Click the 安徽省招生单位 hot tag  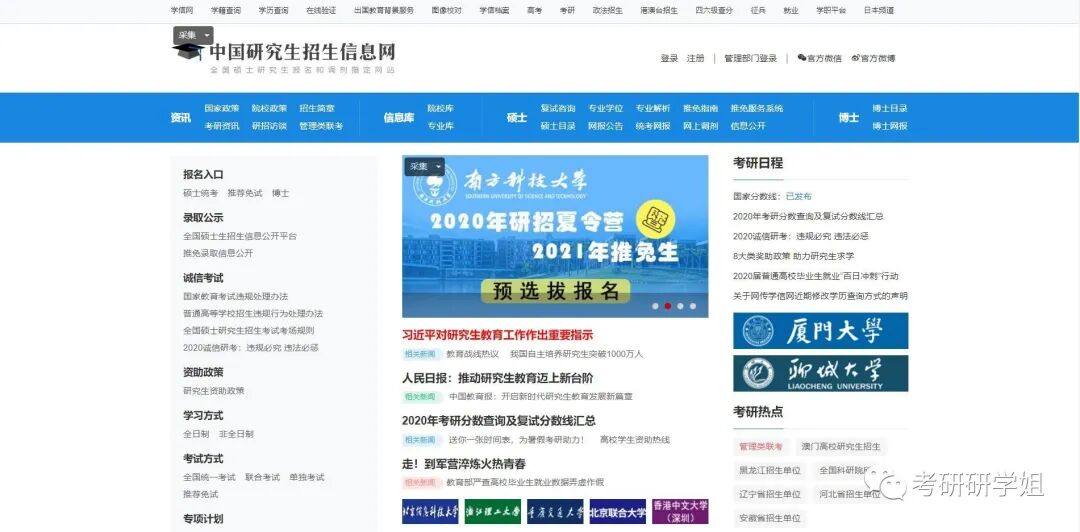coord(770,518)
